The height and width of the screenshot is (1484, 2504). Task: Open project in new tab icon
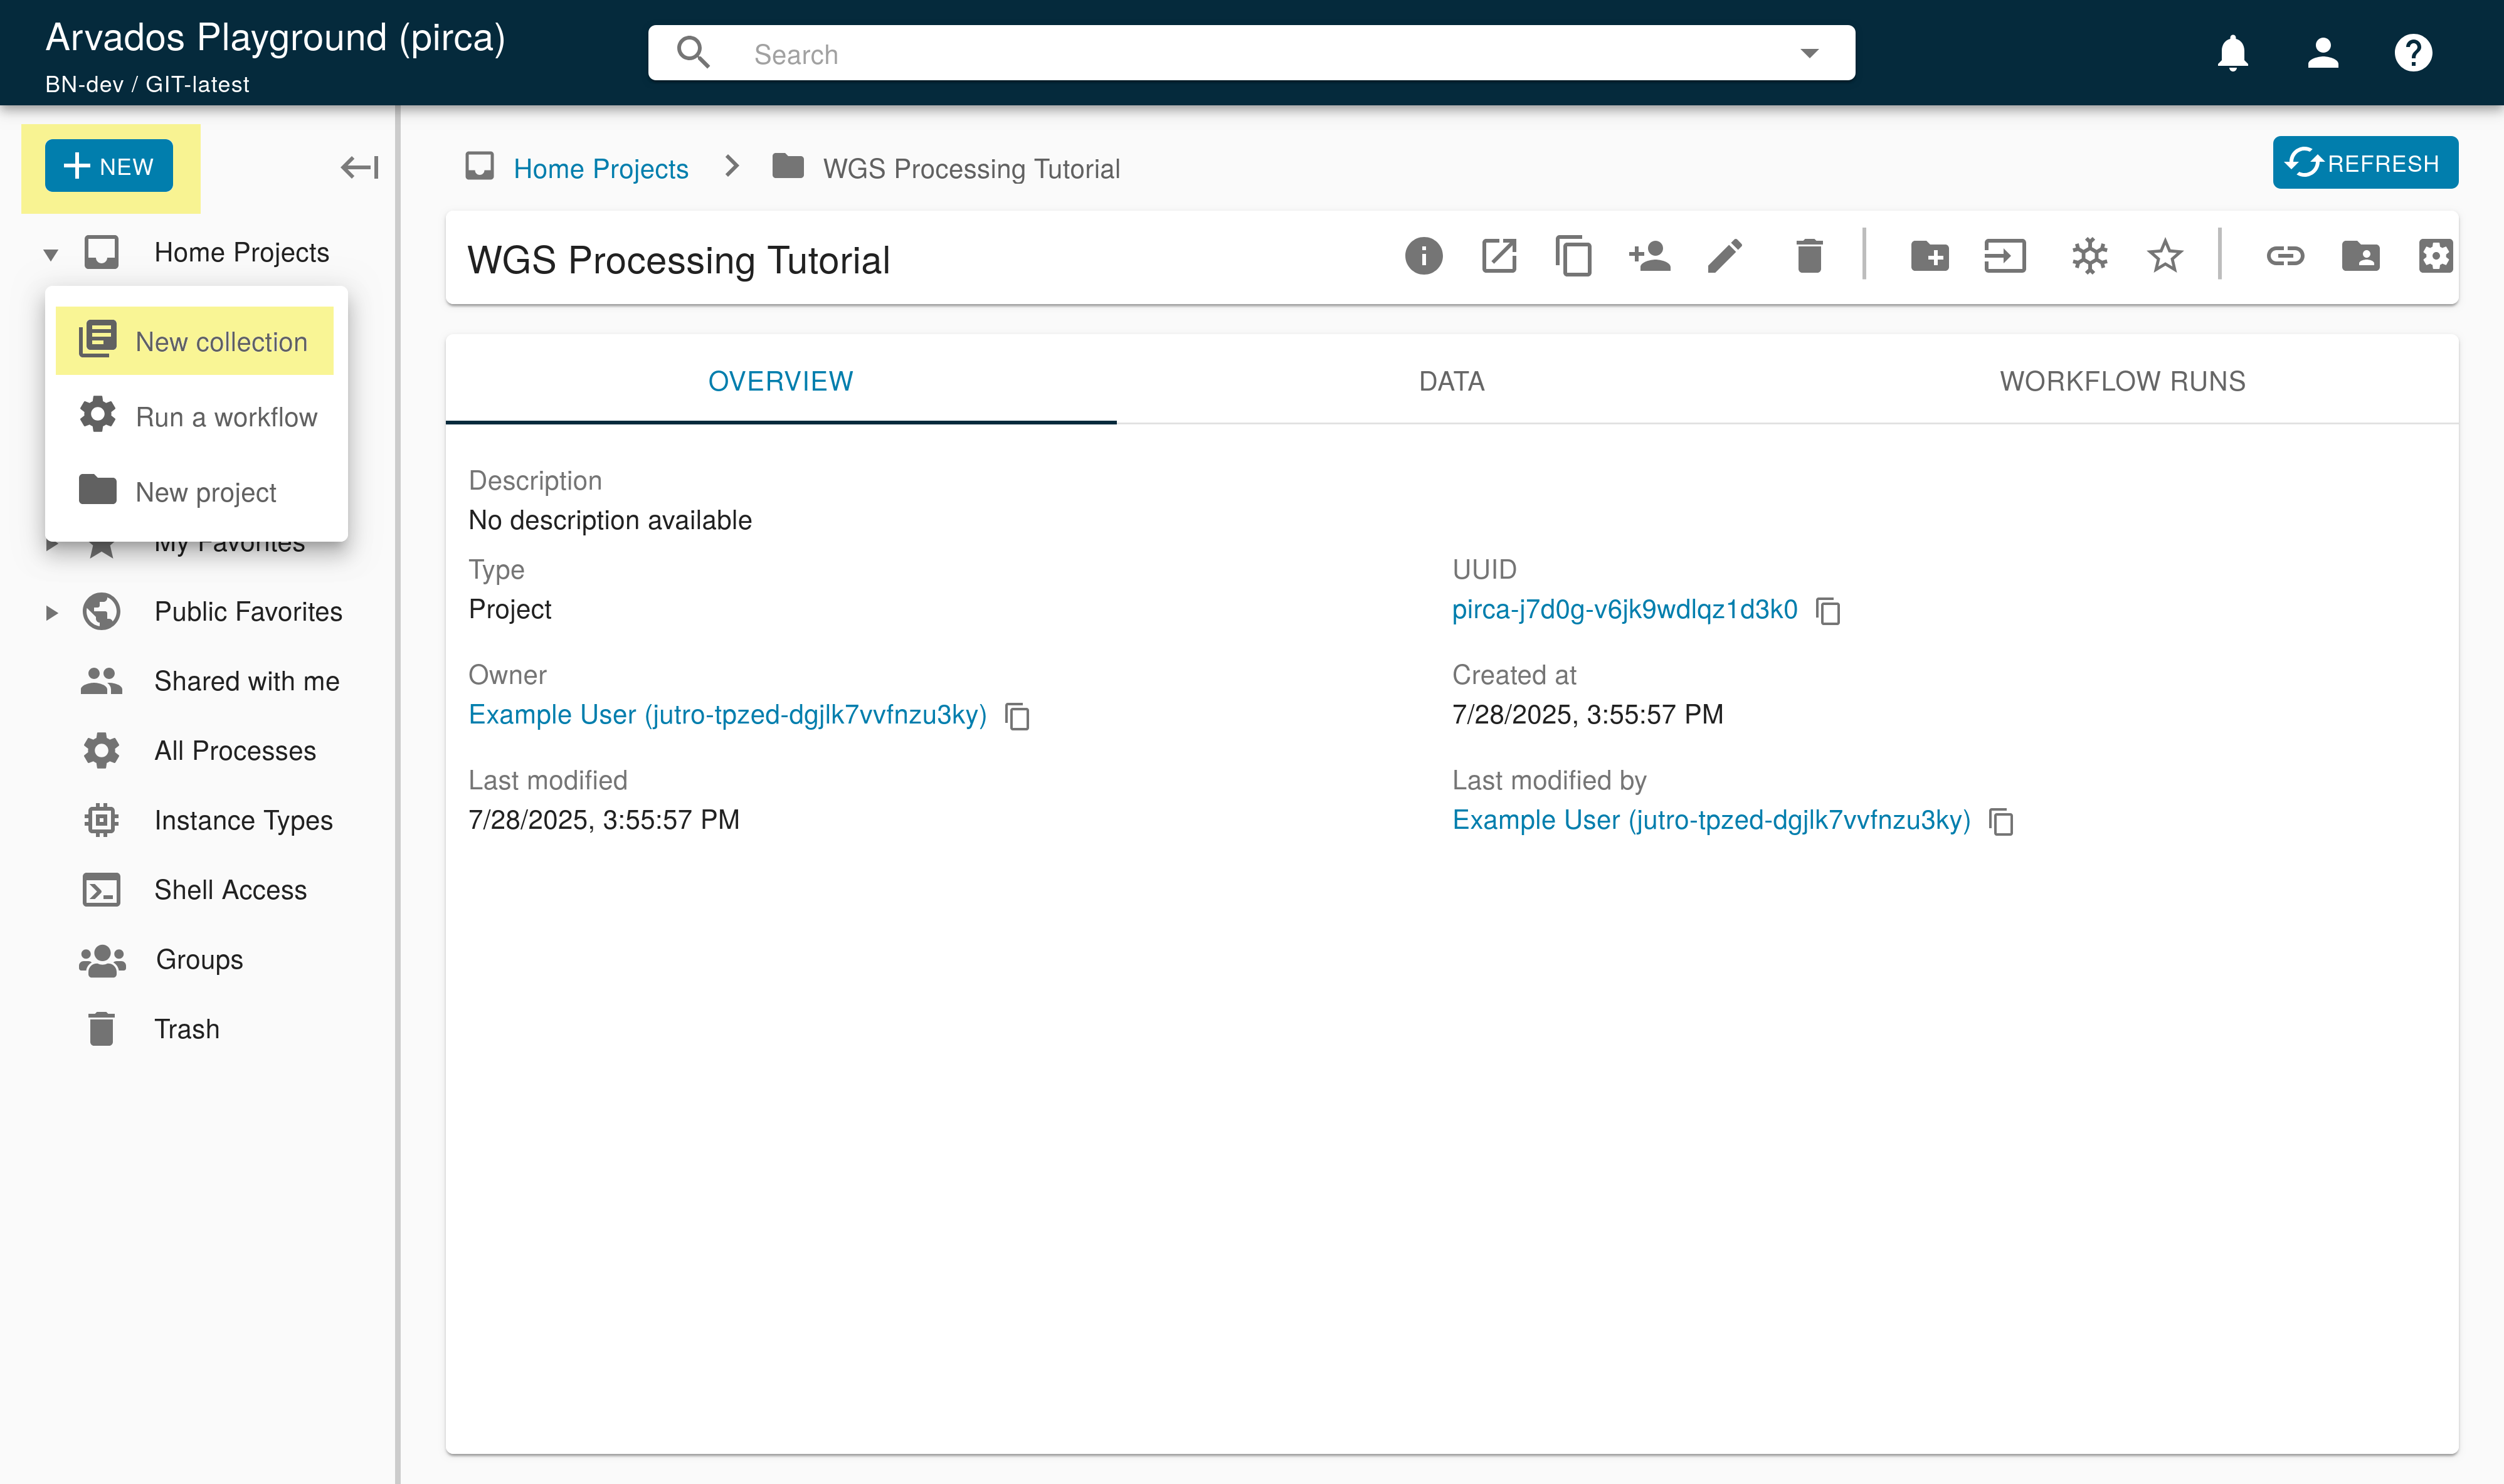(x=1498, y=256)
